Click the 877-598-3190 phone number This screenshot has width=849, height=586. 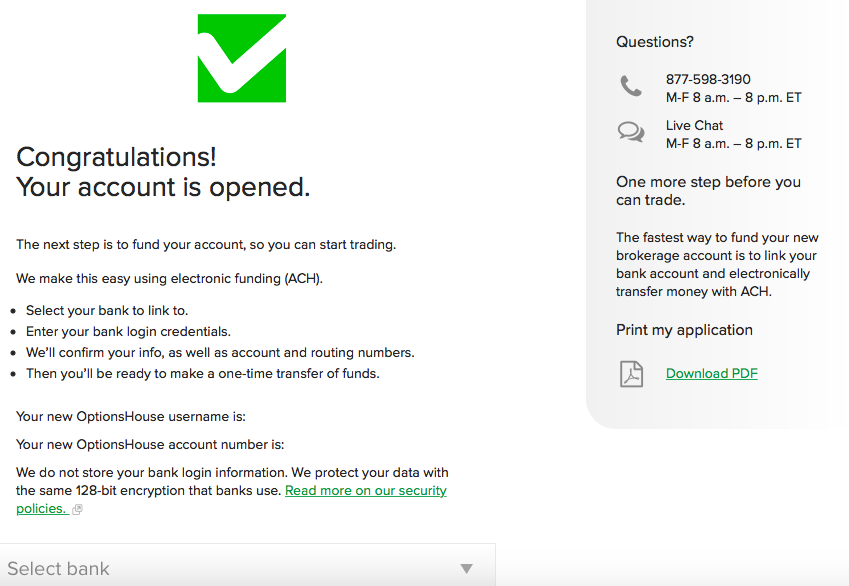tap(708, 80)
